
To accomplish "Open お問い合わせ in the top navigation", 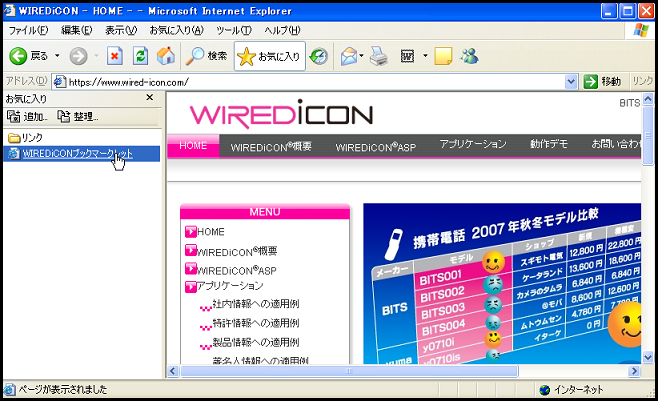I will (x=616, y=144).
